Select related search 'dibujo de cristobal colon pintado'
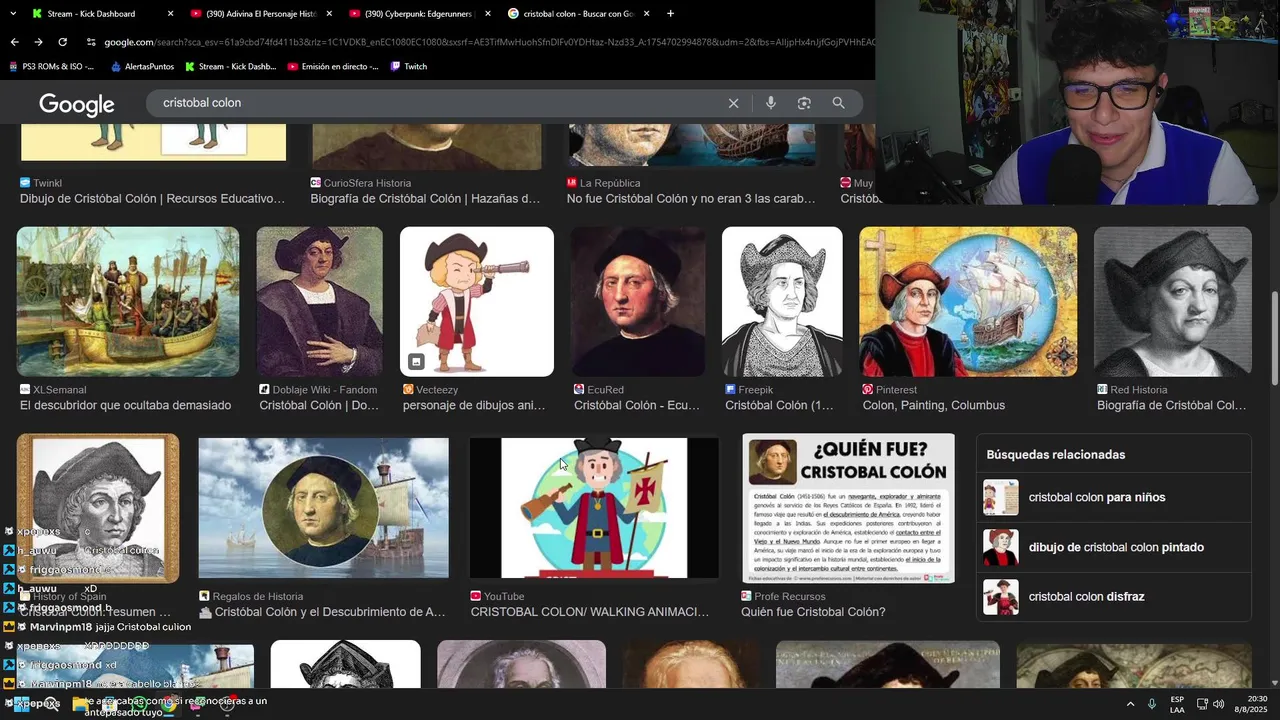The width and height of the screenshot is (1280, 720). coord(1113,547)
